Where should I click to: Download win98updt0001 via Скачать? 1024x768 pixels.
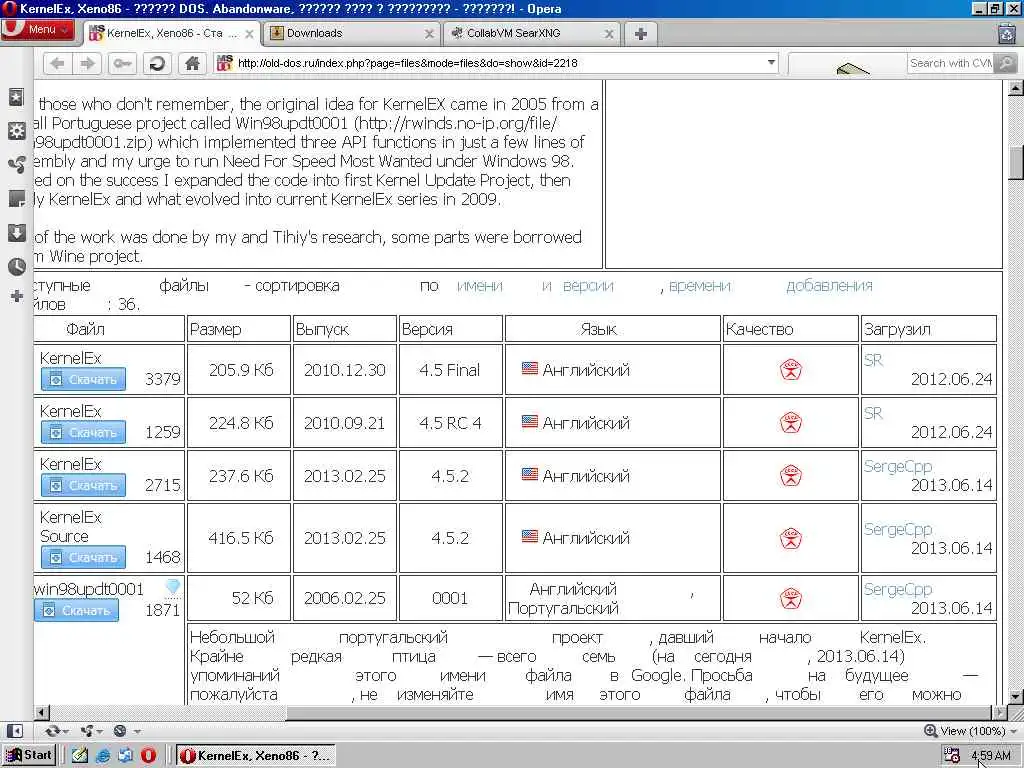coord(77,611)
